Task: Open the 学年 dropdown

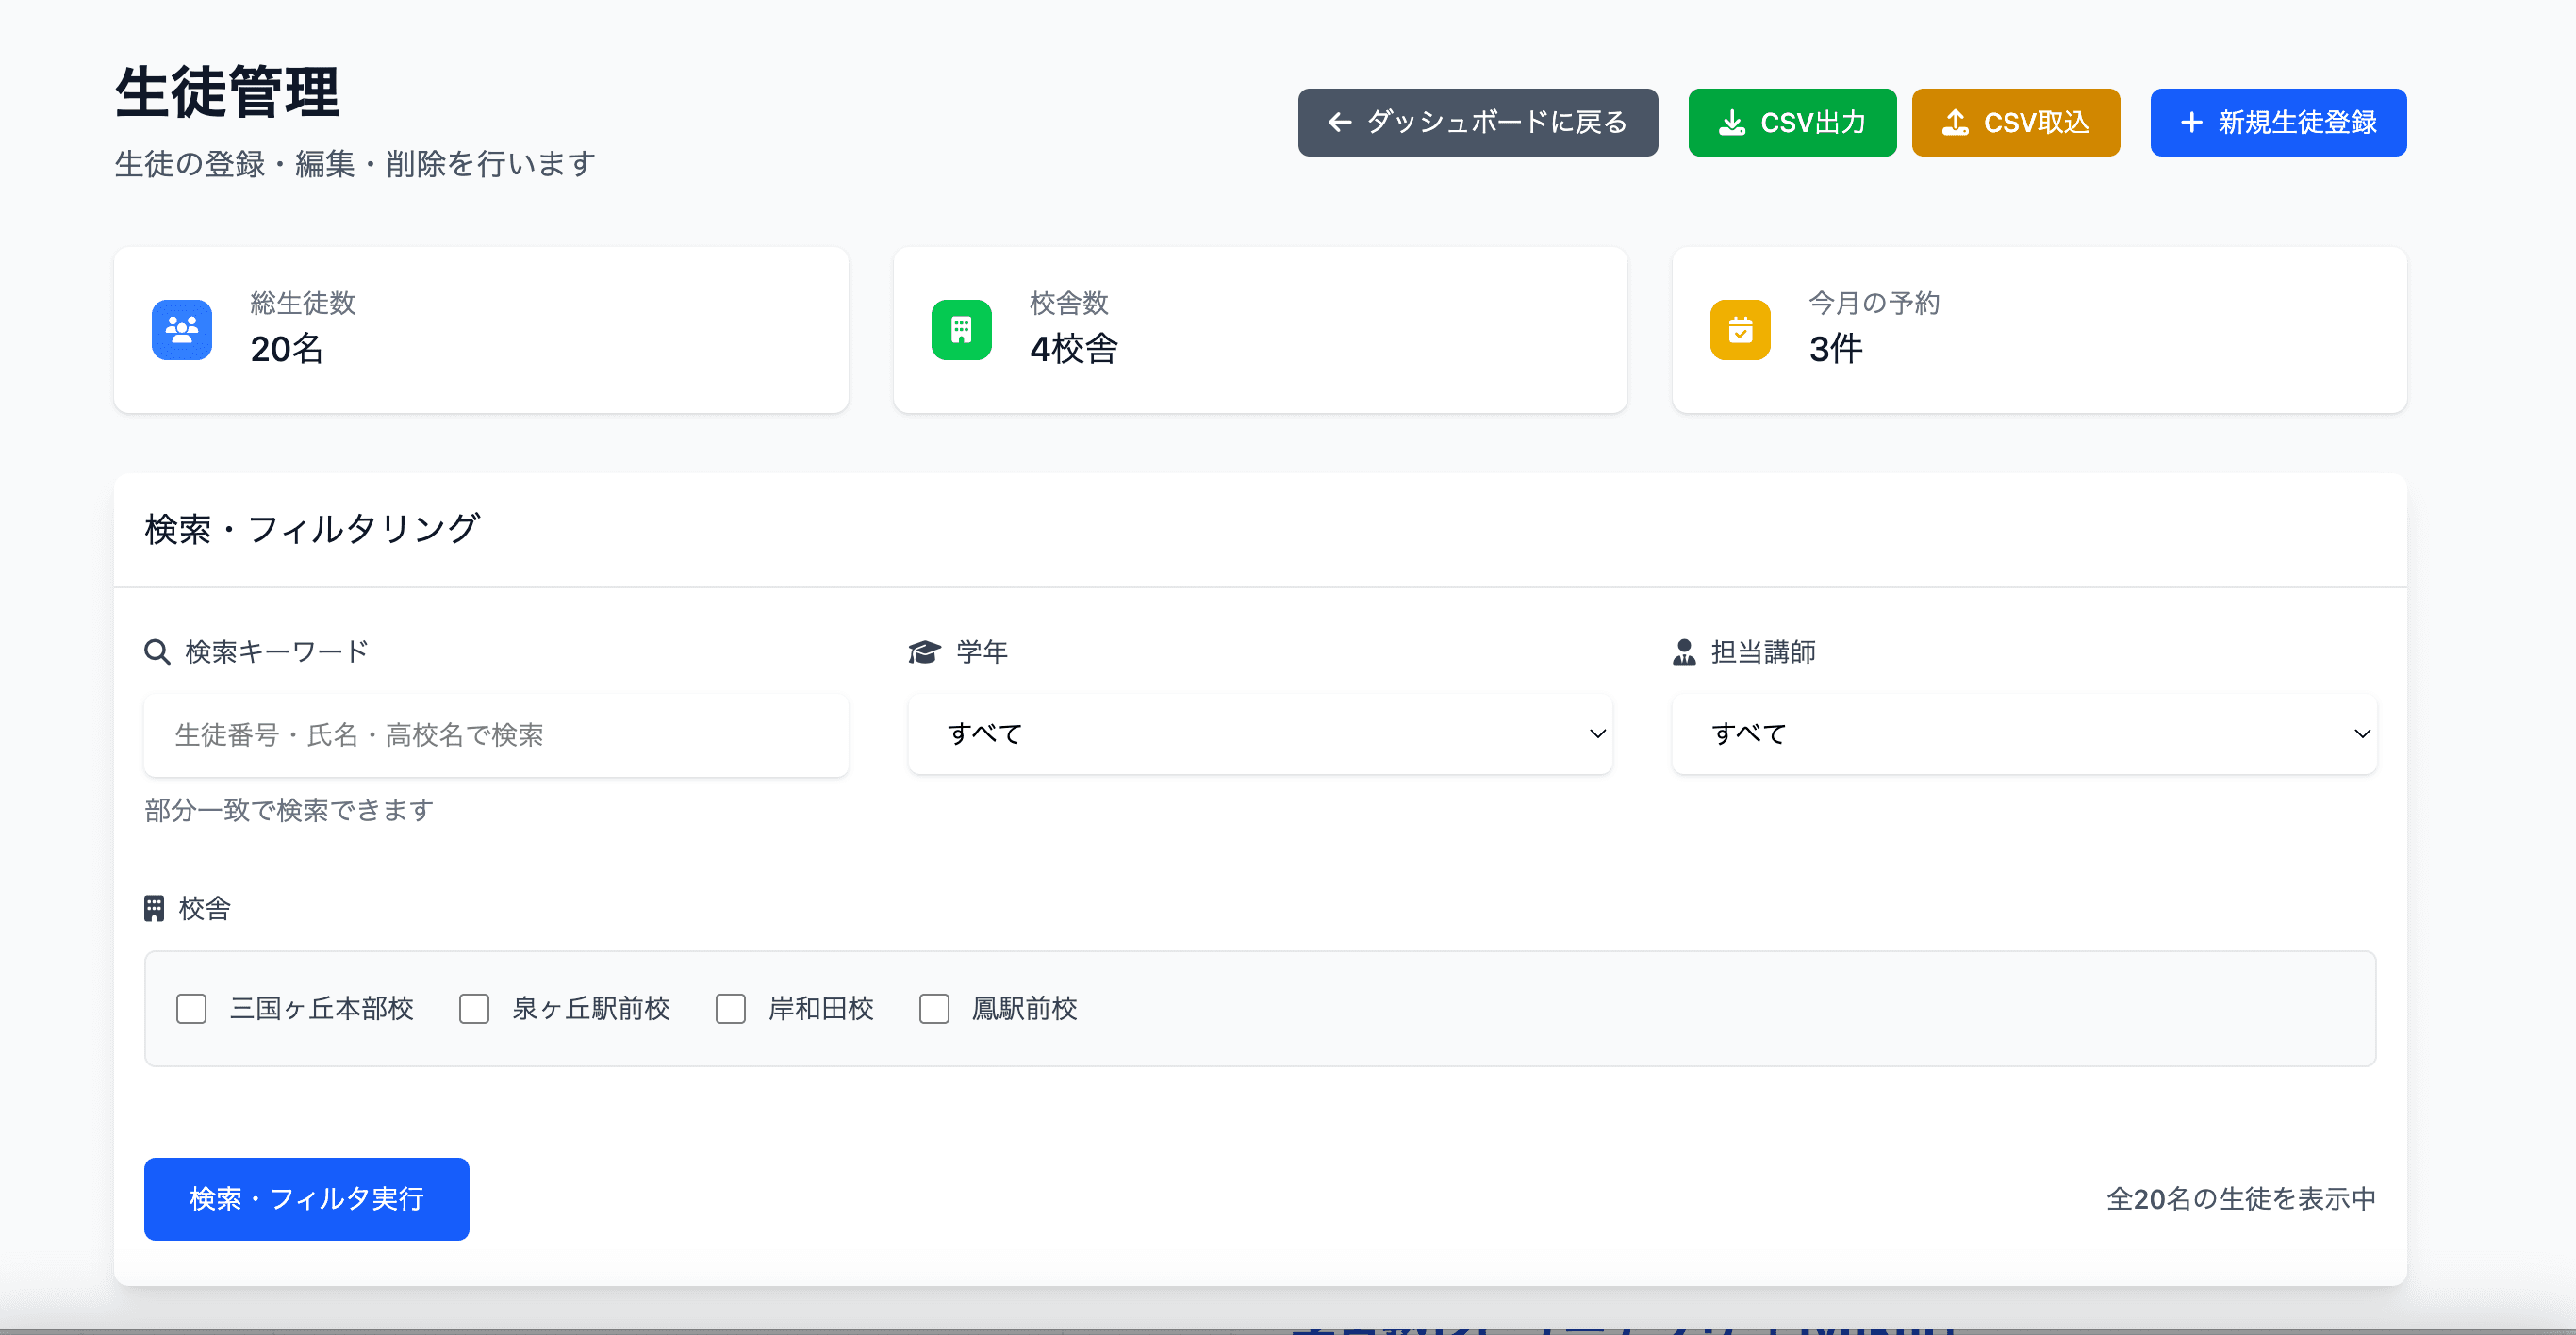Action: [1260, 734]
